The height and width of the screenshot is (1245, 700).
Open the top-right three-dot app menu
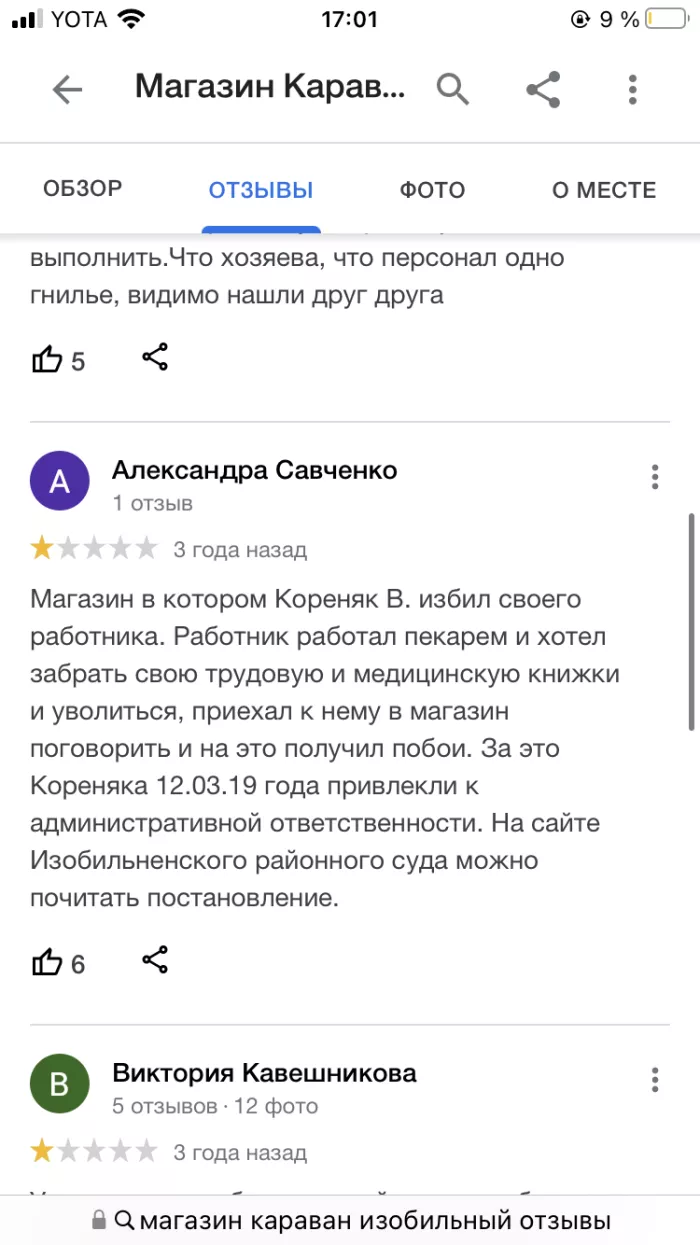click(632, 88)
